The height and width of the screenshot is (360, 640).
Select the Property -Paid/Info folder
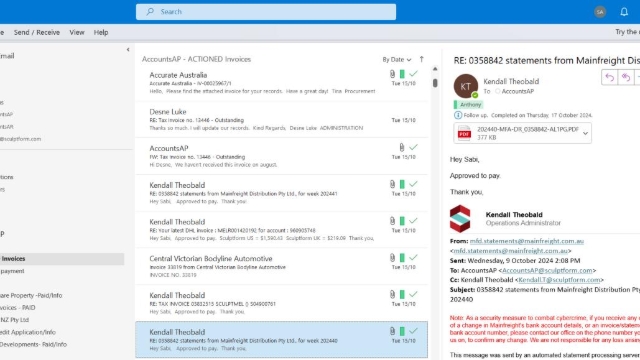31,296
